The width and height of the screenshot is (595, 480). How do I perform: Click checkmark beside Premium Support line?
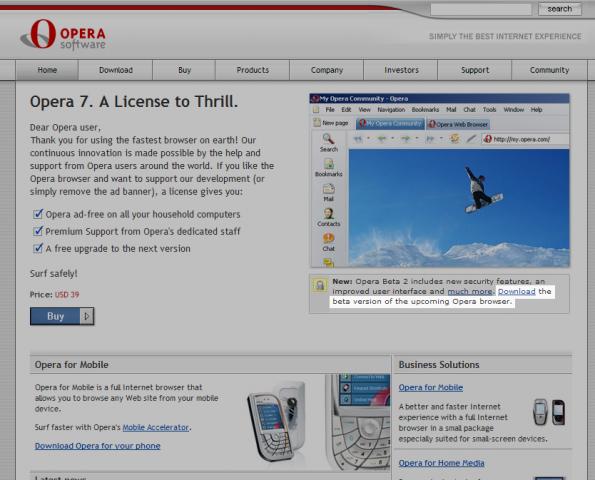(x=38, y=231)
